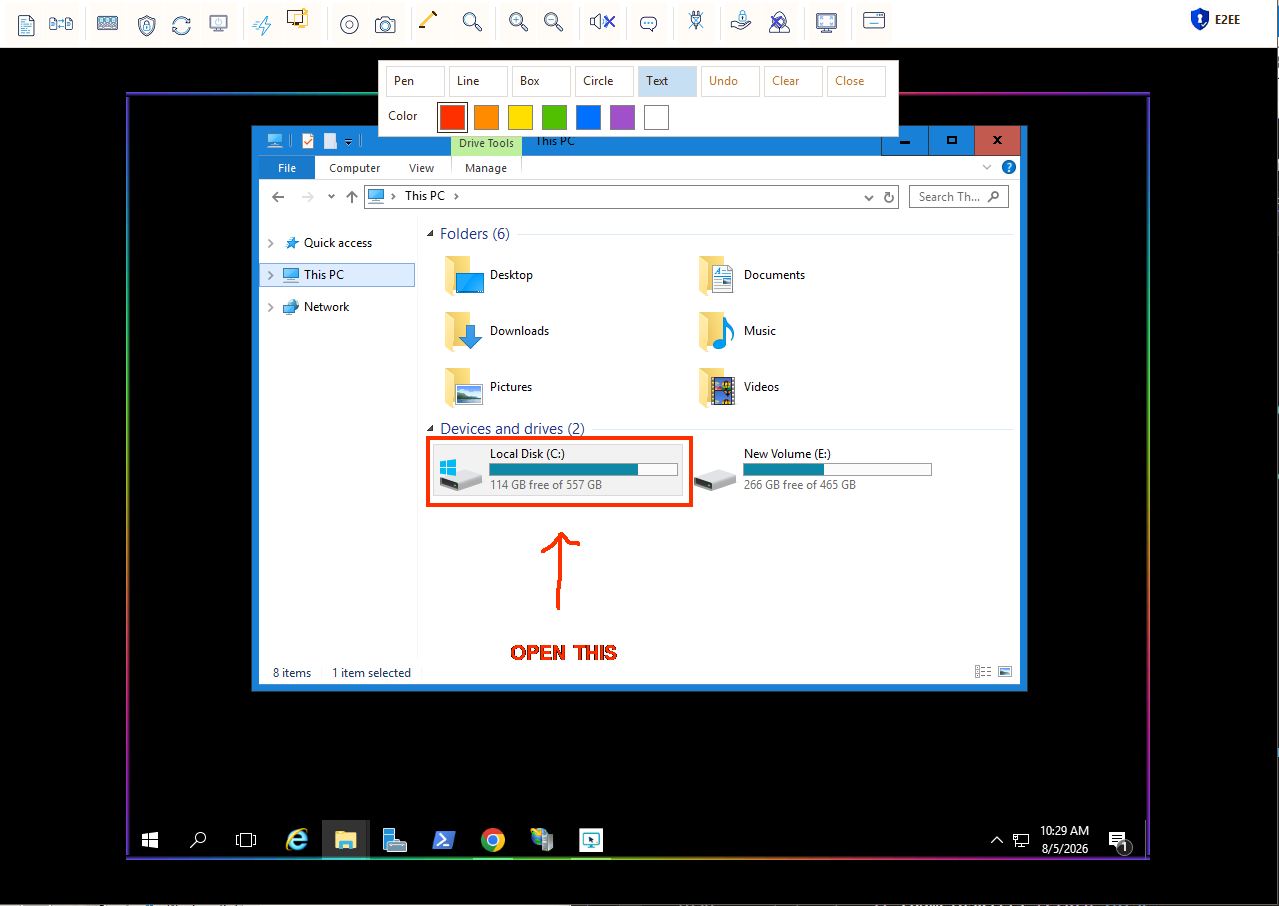Select the Circle drawing tool
Image resolution: width=1279 pixels, height=906 pixels.
tap(604, 81)
